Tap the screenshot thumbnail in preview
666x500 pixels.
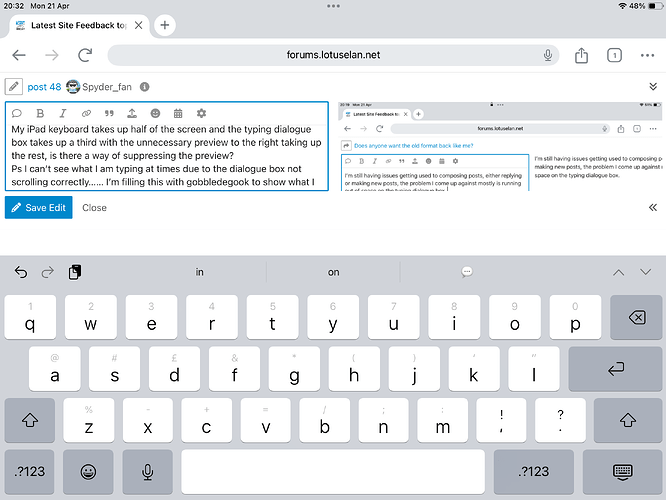(x=500, y=147)
